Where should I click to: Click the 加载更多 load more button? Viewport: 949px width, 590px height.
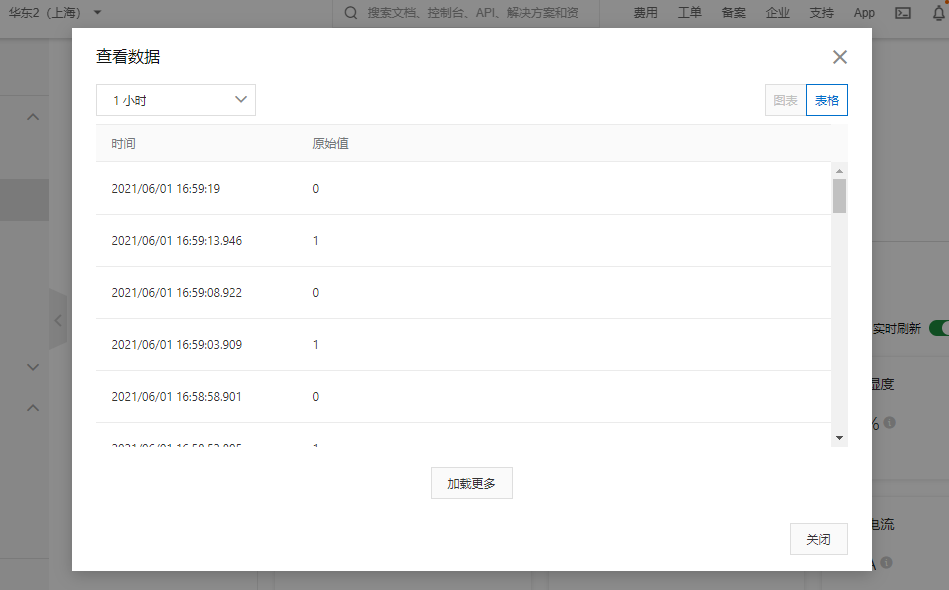tap(471, 482)
